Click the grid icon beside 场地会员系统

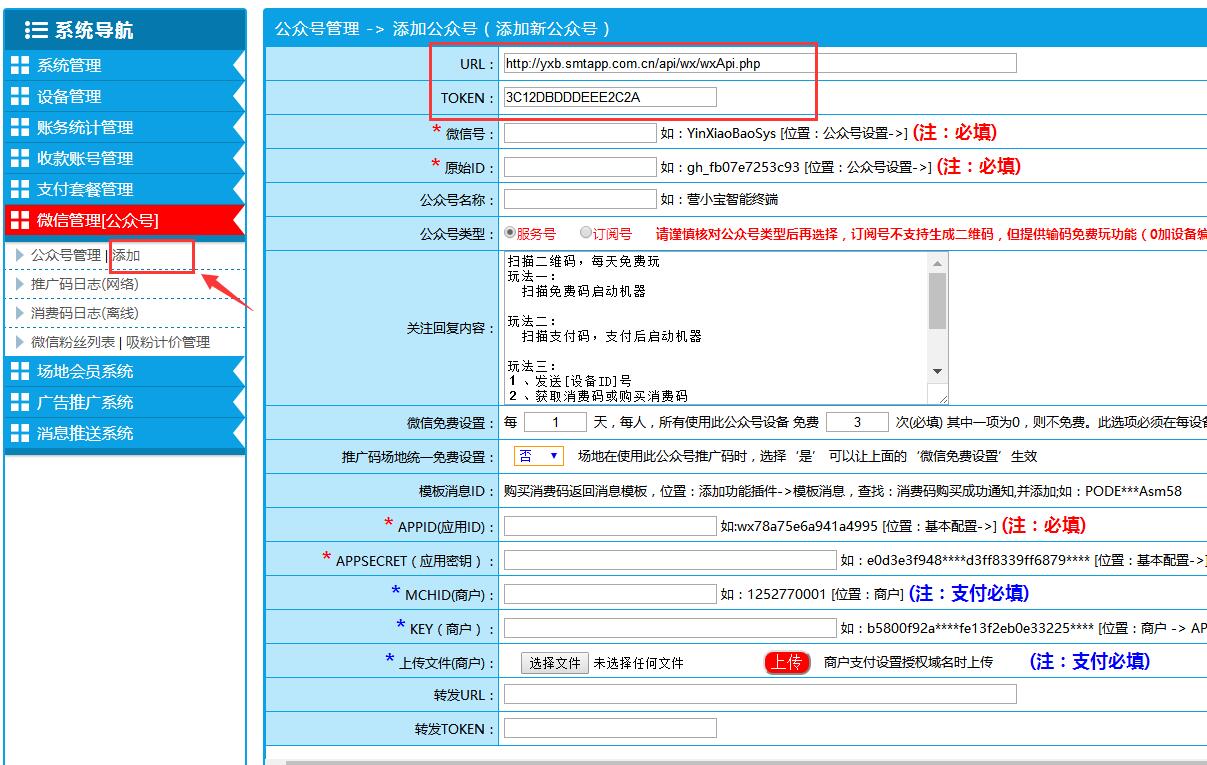(20, 371)
